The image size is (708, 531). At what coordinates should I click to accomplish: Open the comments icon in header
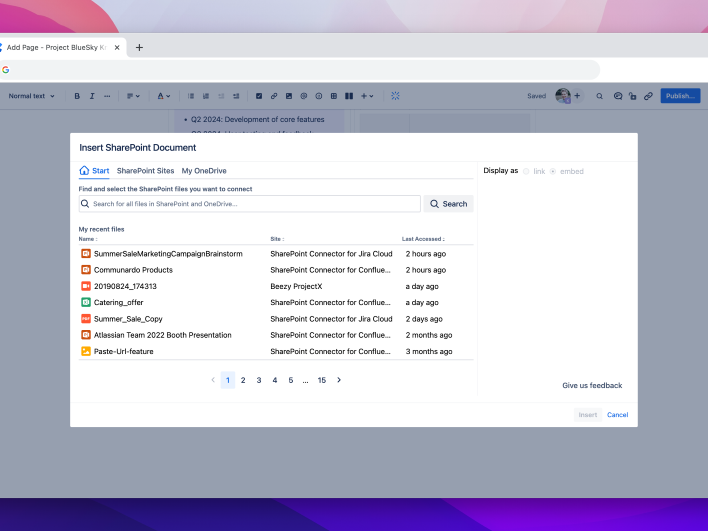pyautogui.click(x=618, y=96)
